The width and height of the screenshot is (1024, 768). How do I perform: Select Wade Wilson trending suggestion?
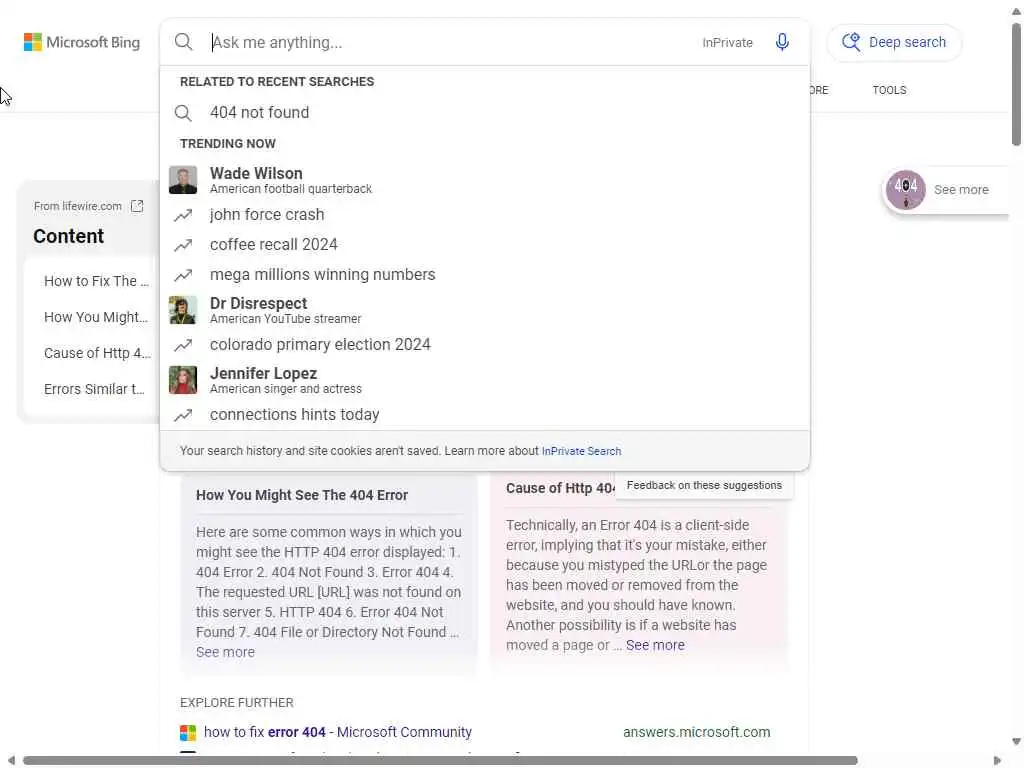click(x=485, y=180)
